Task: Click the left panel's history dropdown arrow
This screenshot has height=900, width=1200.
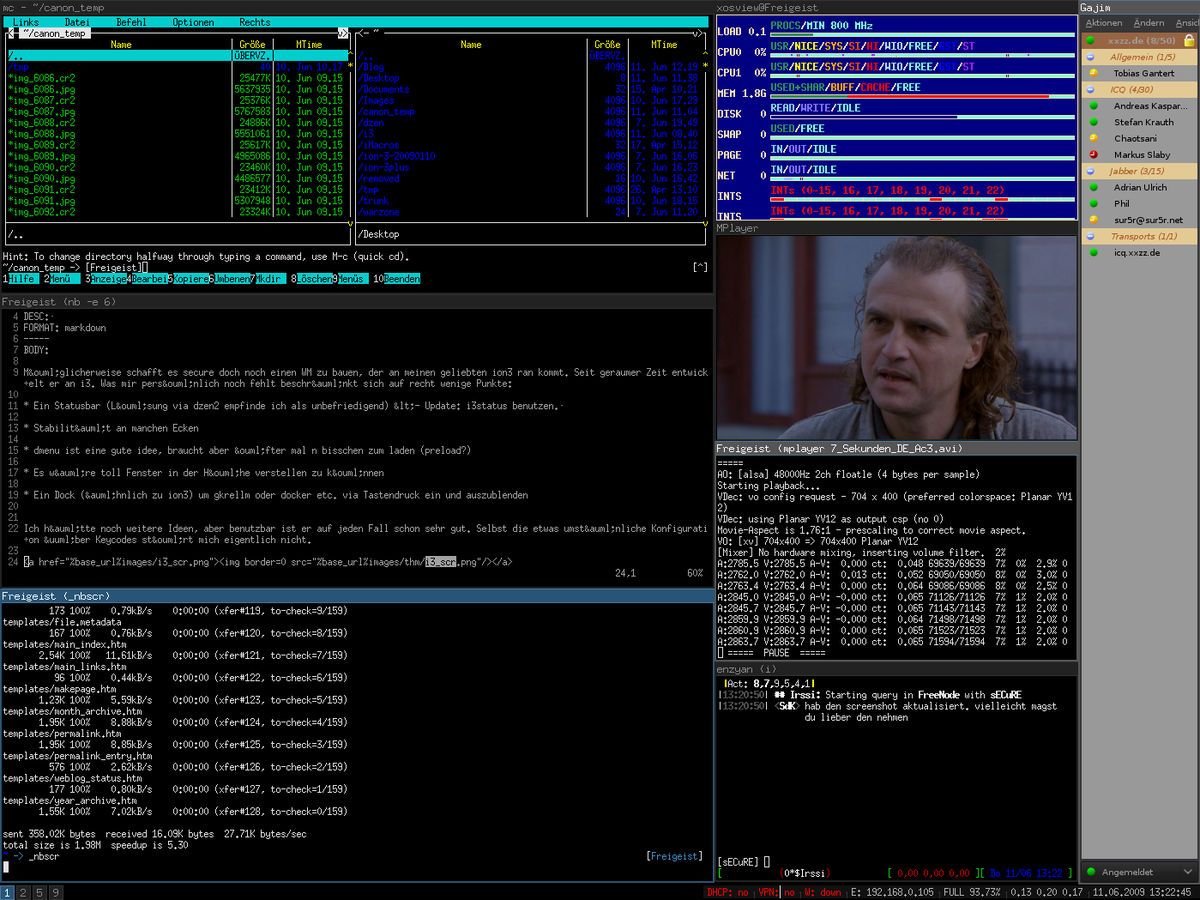Action: [x=341, y=33]
